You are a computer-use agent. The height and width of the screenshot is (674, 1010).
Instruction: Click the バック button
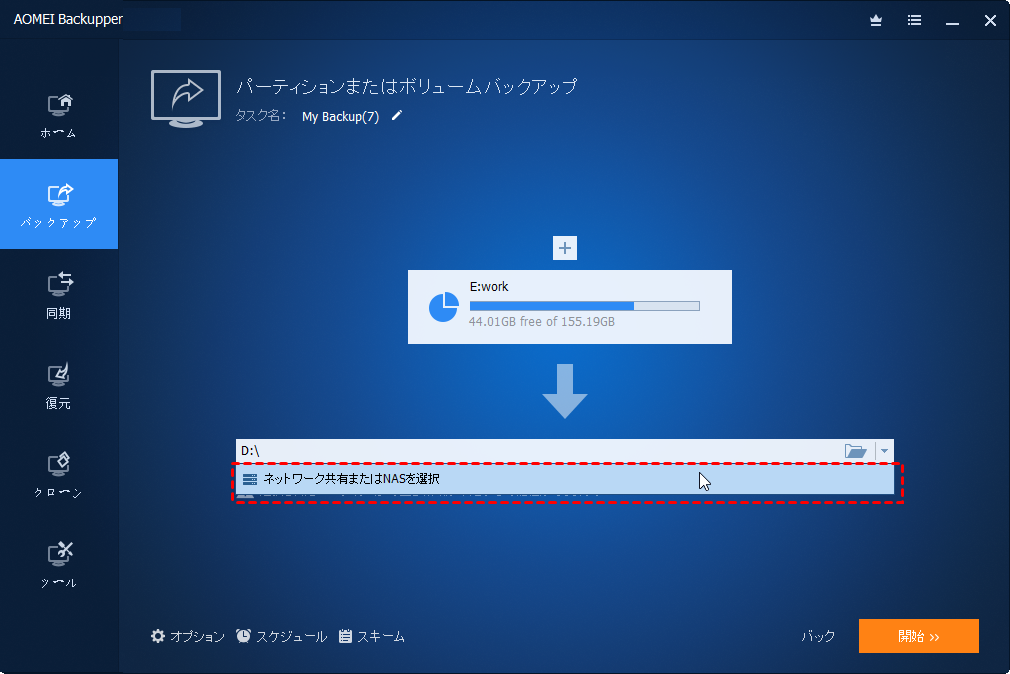pos(818,637)
